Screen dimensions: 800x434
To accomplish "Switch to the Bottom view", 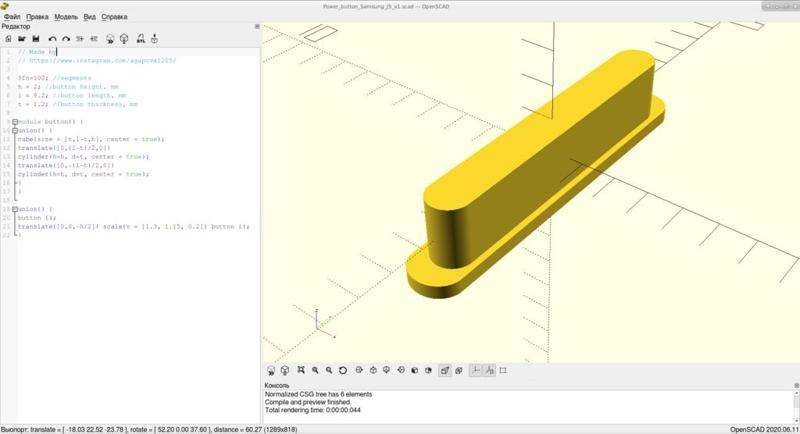I will 387,370.
